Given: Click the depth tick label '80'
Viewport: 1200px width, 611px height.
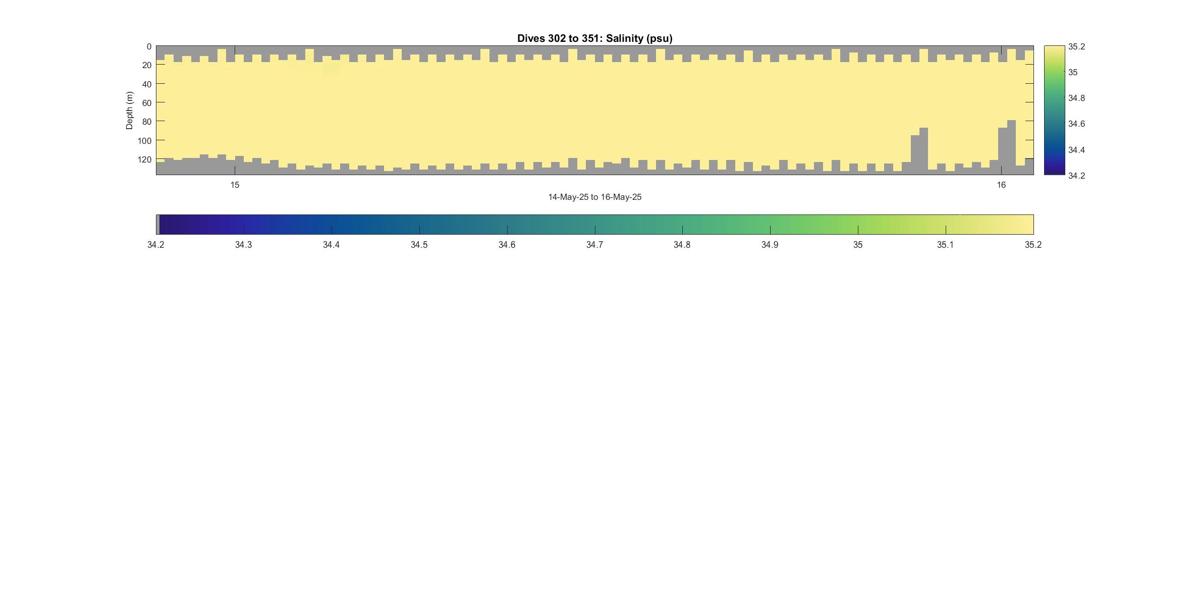Looking at the screenshot, I should (x=147, y=122).
